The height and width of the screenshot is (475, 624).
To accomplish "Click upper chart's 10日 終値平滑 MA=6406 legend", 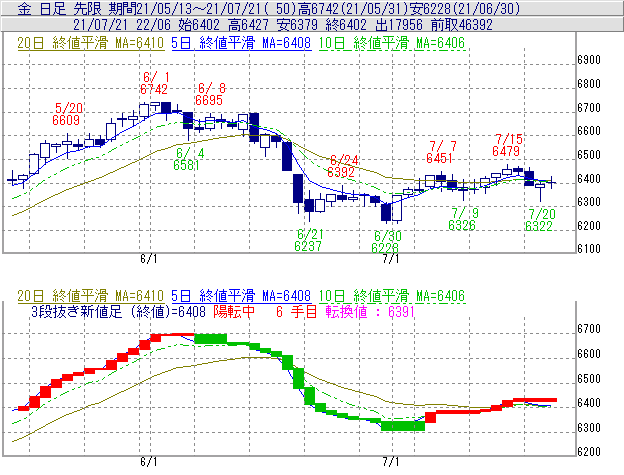I will point(392,43).
